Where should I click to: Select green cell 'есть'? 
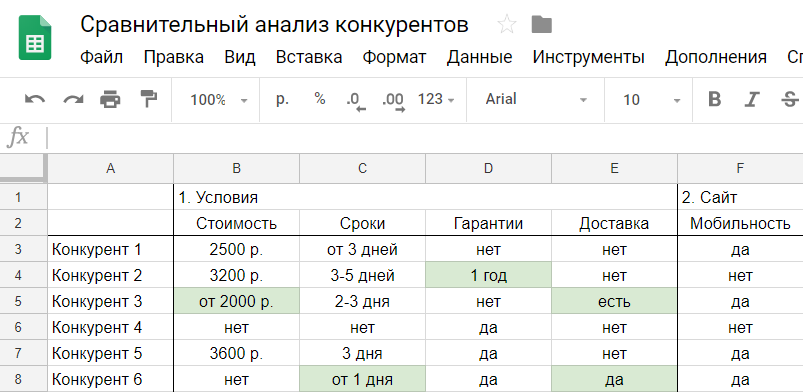pyautogui.click(x=615, y=301)
